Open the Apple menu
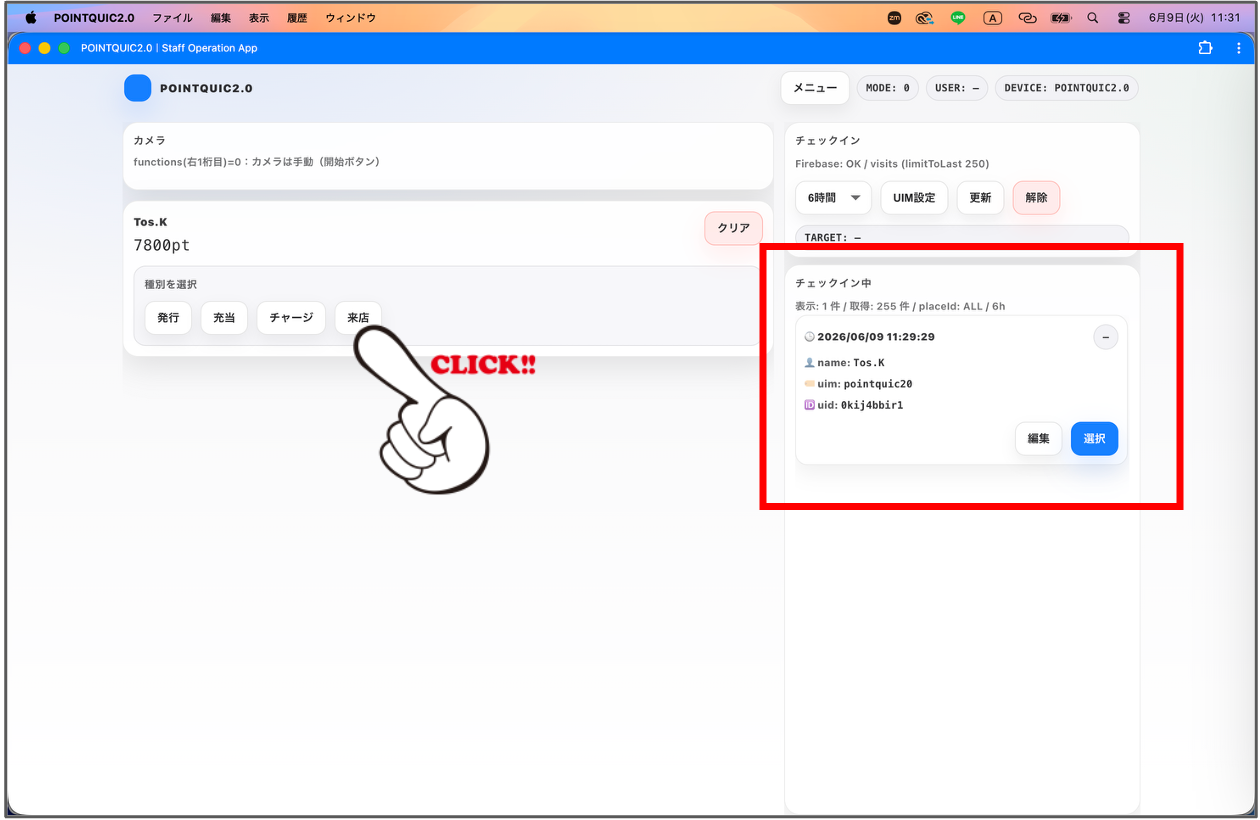This screenshot has height=820, width=1260. [x=30, y=18]
